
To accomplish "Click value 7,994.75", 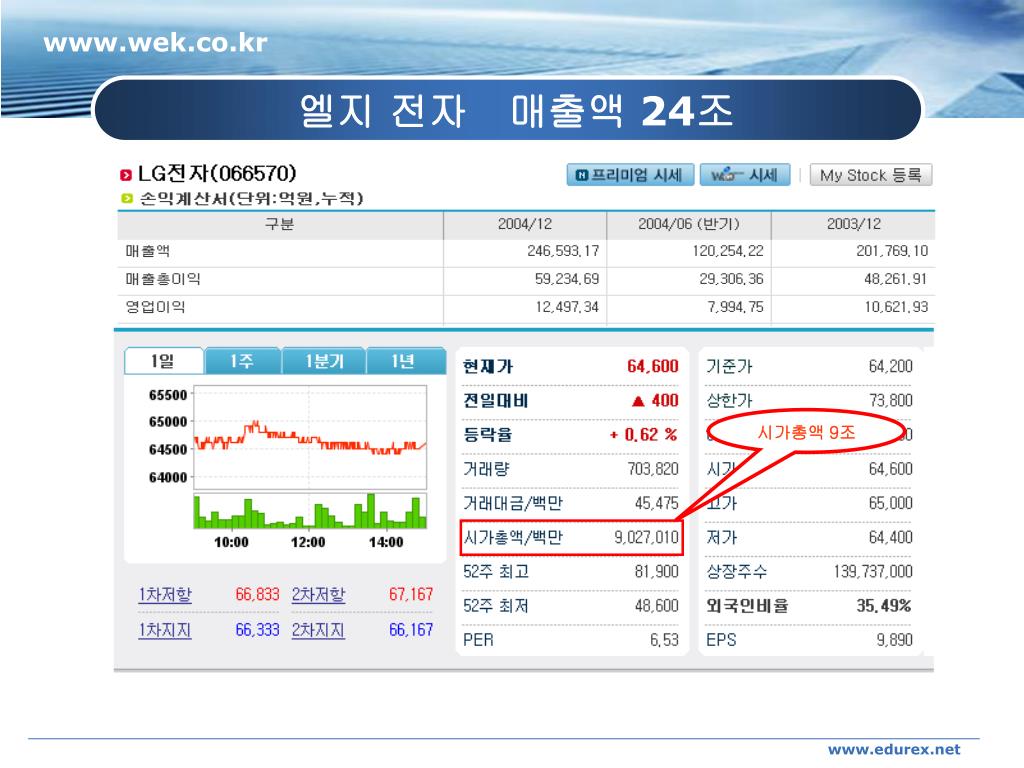I will pyautogui.click(x=735, y=306).
